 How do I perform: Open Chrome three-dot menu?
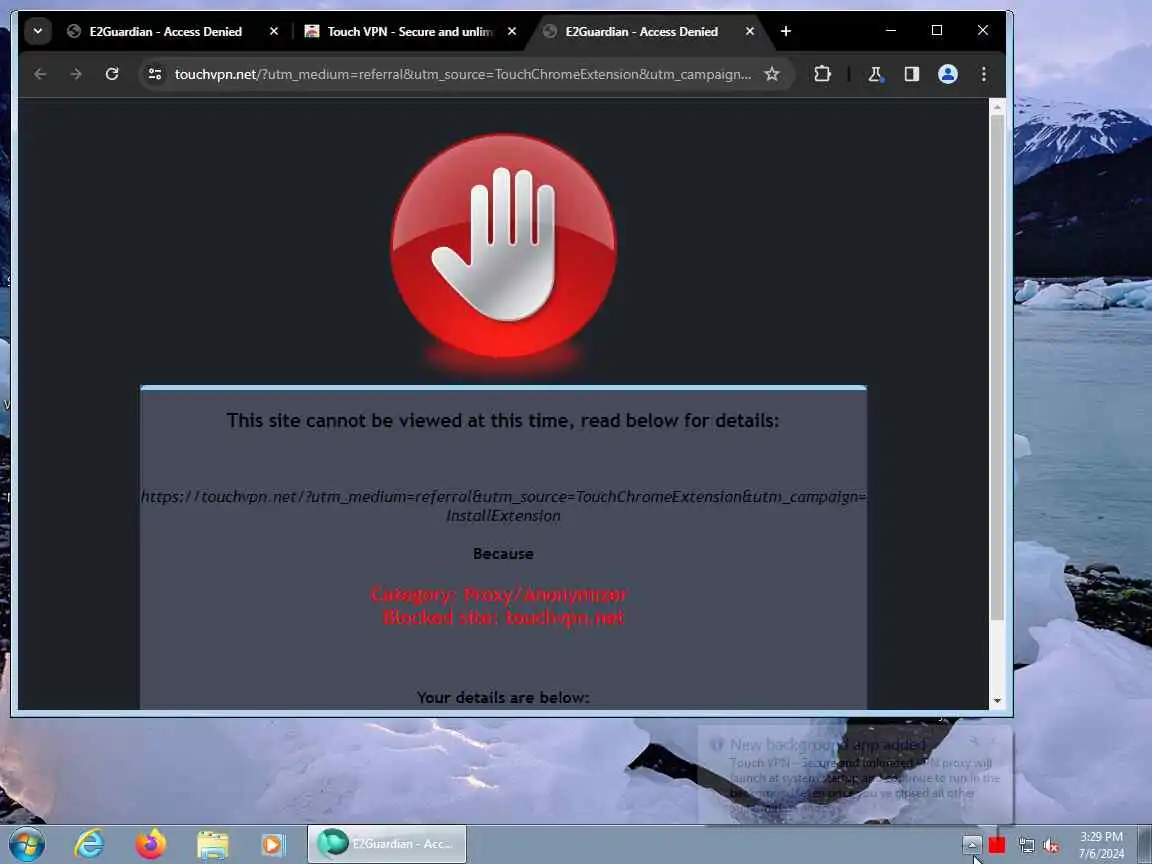tap(984, 74)
